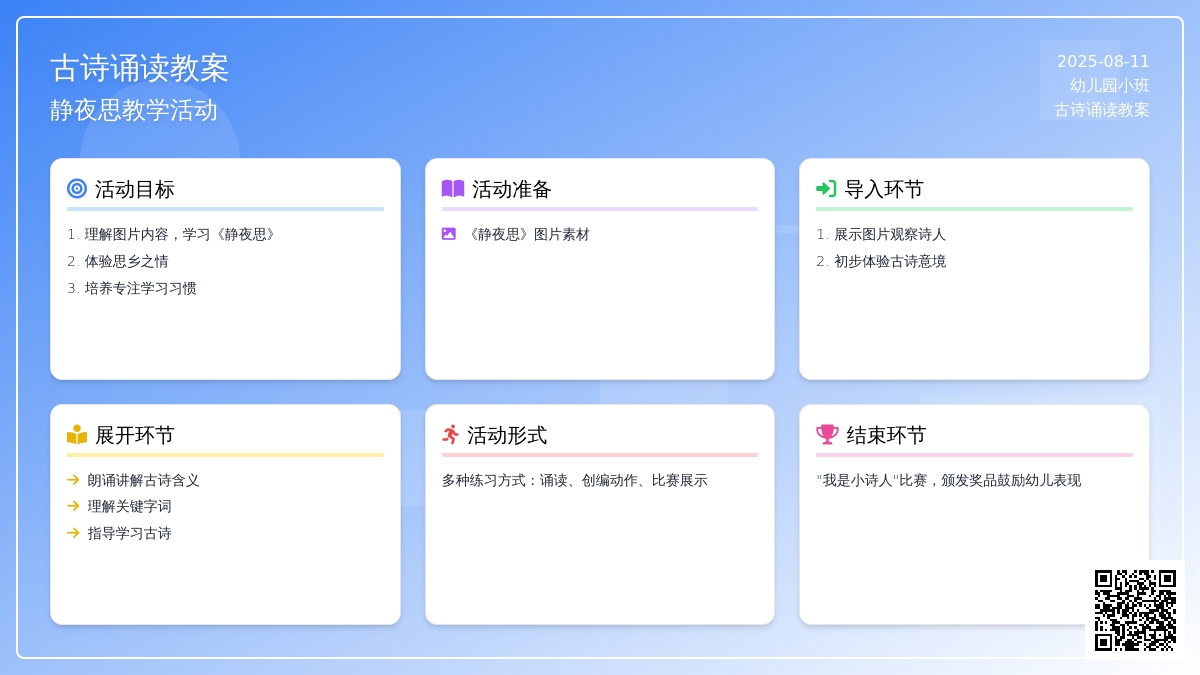Click the QR code image

click(x=1135, y=610)
